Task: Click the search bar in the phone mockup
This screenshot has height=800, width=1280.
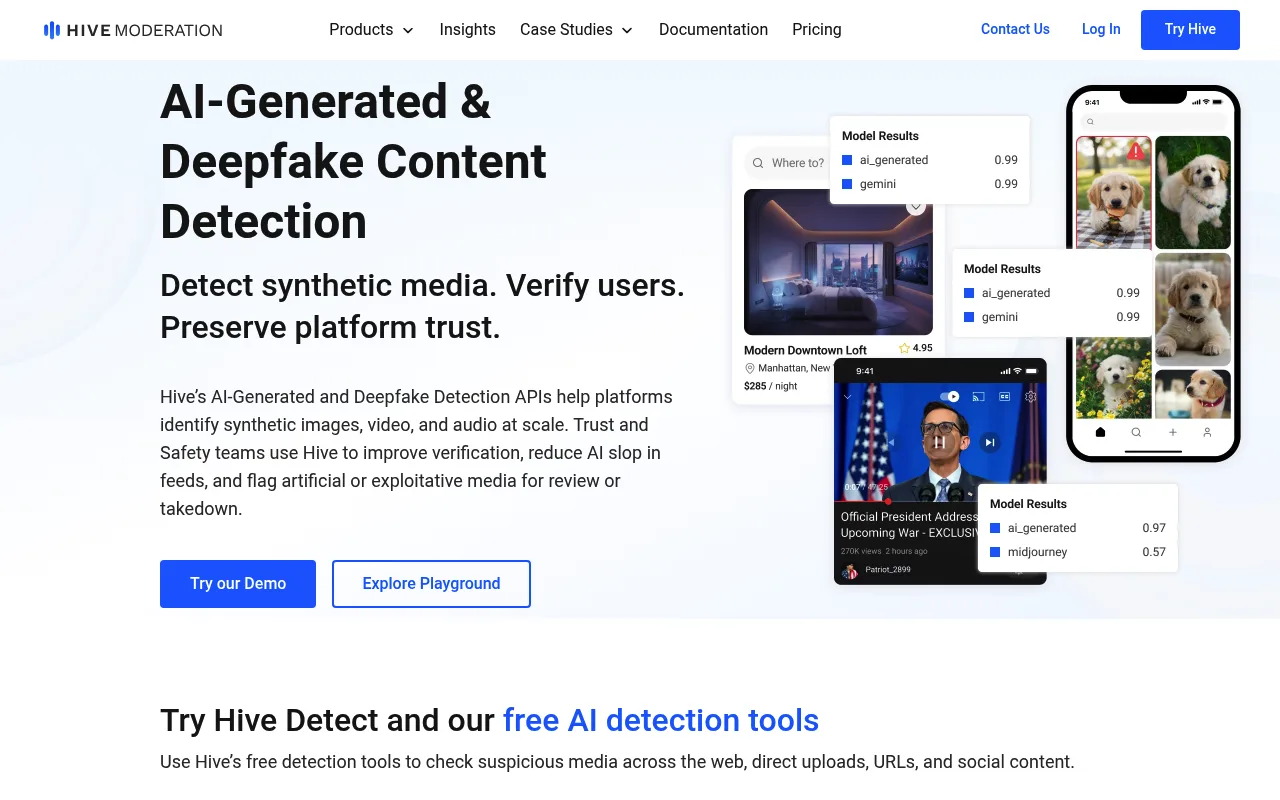Action: 1153,121
